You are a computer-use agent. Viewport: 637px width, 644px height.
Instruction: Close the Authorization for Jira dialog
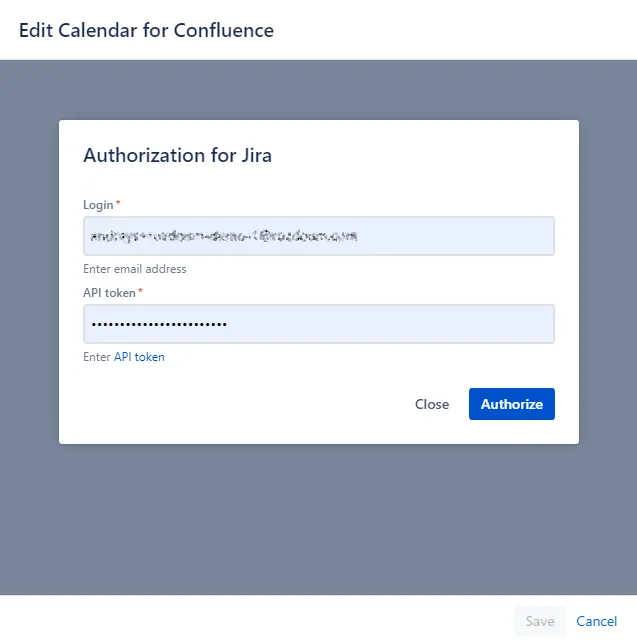432,404
